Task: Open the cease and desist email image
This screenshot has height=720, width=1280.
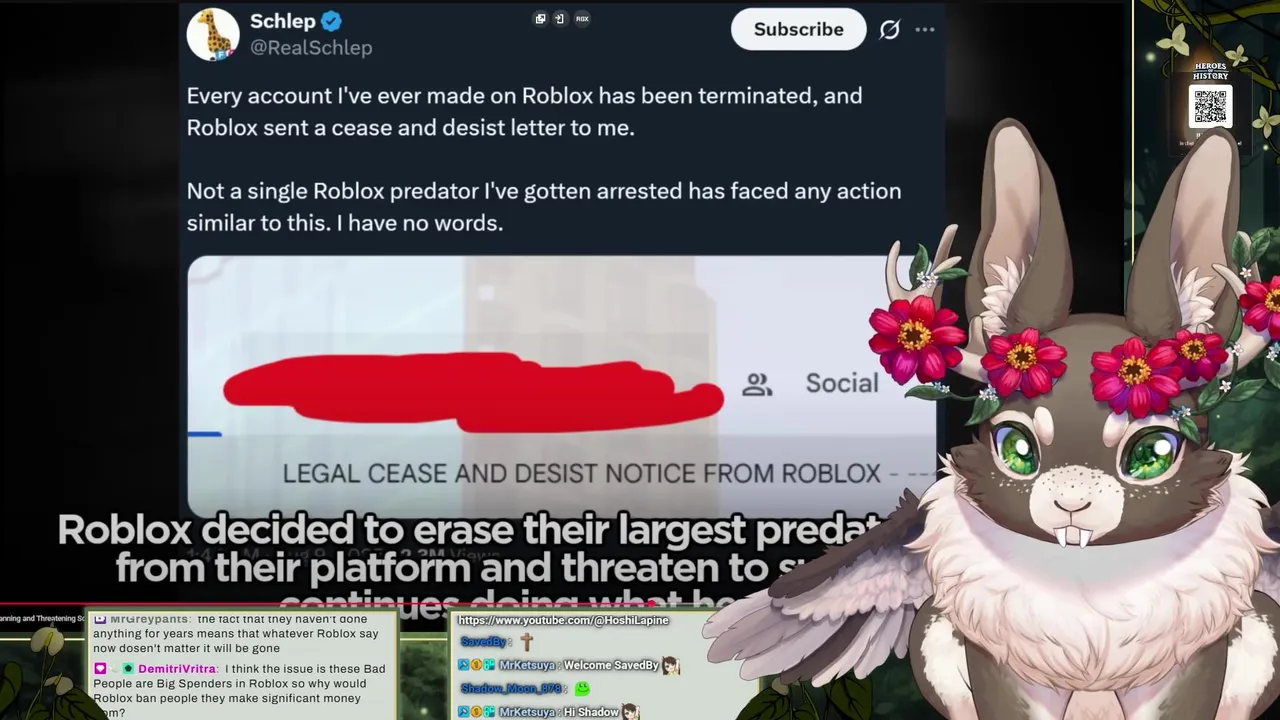Action: coord(561,385)
